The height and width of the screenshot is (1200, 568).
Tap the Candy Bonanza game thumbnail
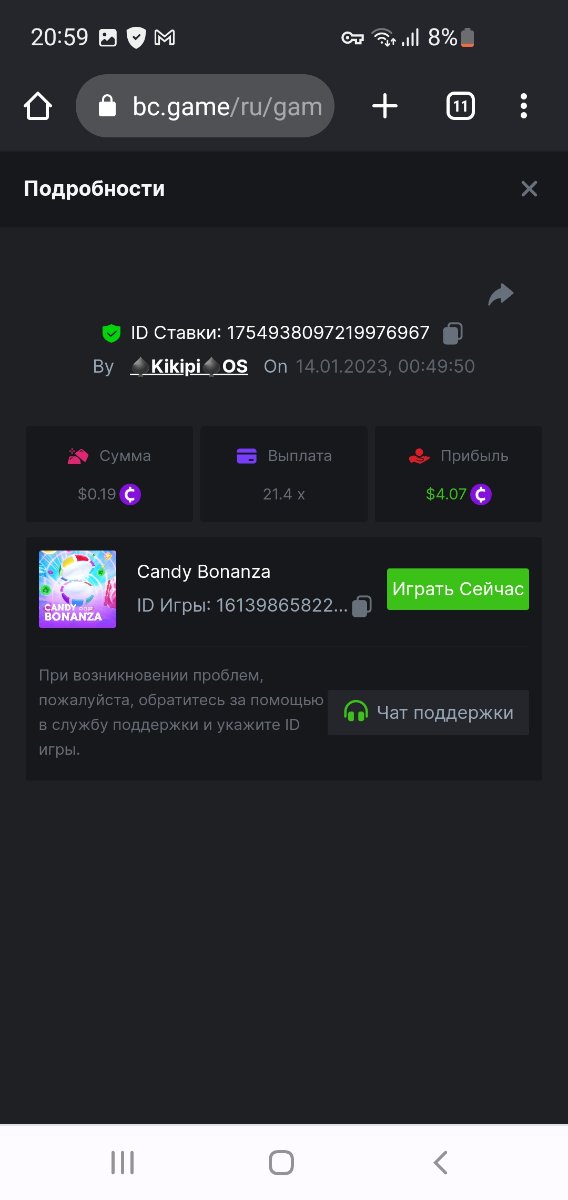77,589
